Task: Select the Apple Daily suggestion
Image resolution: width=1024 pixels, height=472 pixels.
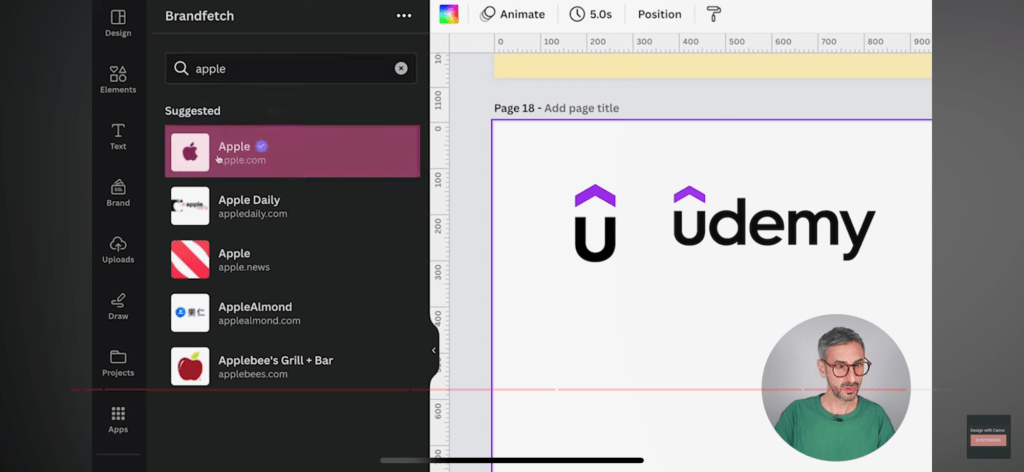Action: pos(292,206)
